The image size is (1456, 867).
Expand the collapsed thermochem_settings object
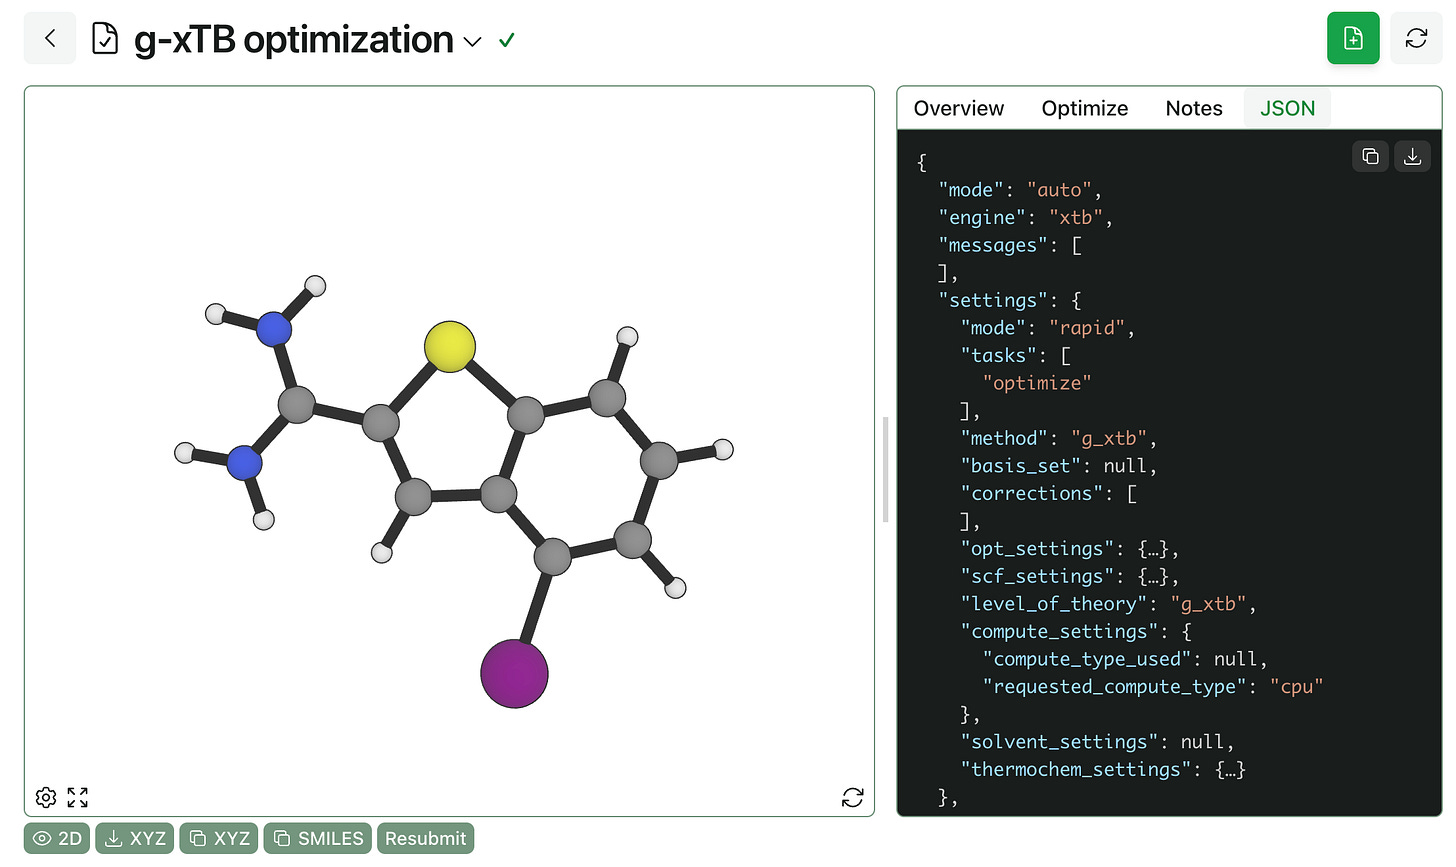click(1230, 770)
